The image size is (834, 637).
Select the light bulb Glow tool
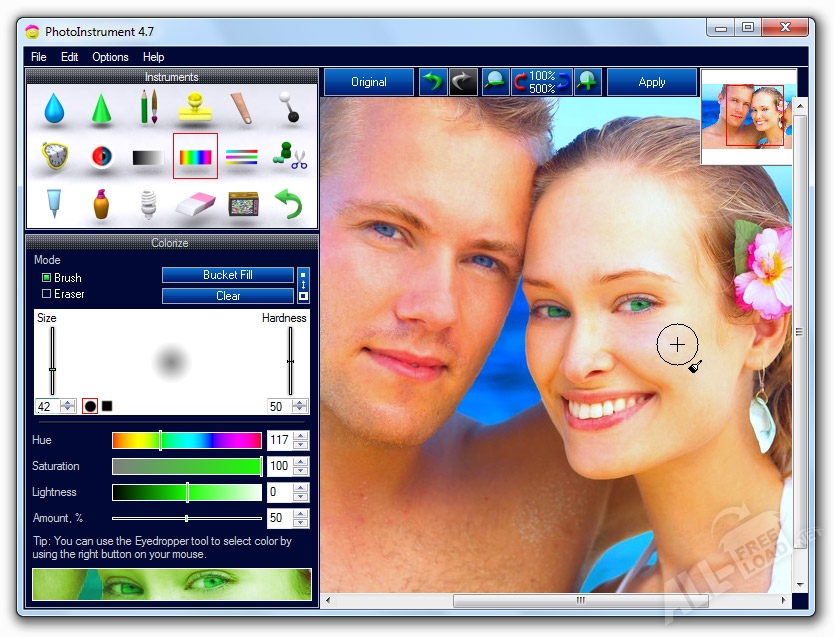coord(148,204)
